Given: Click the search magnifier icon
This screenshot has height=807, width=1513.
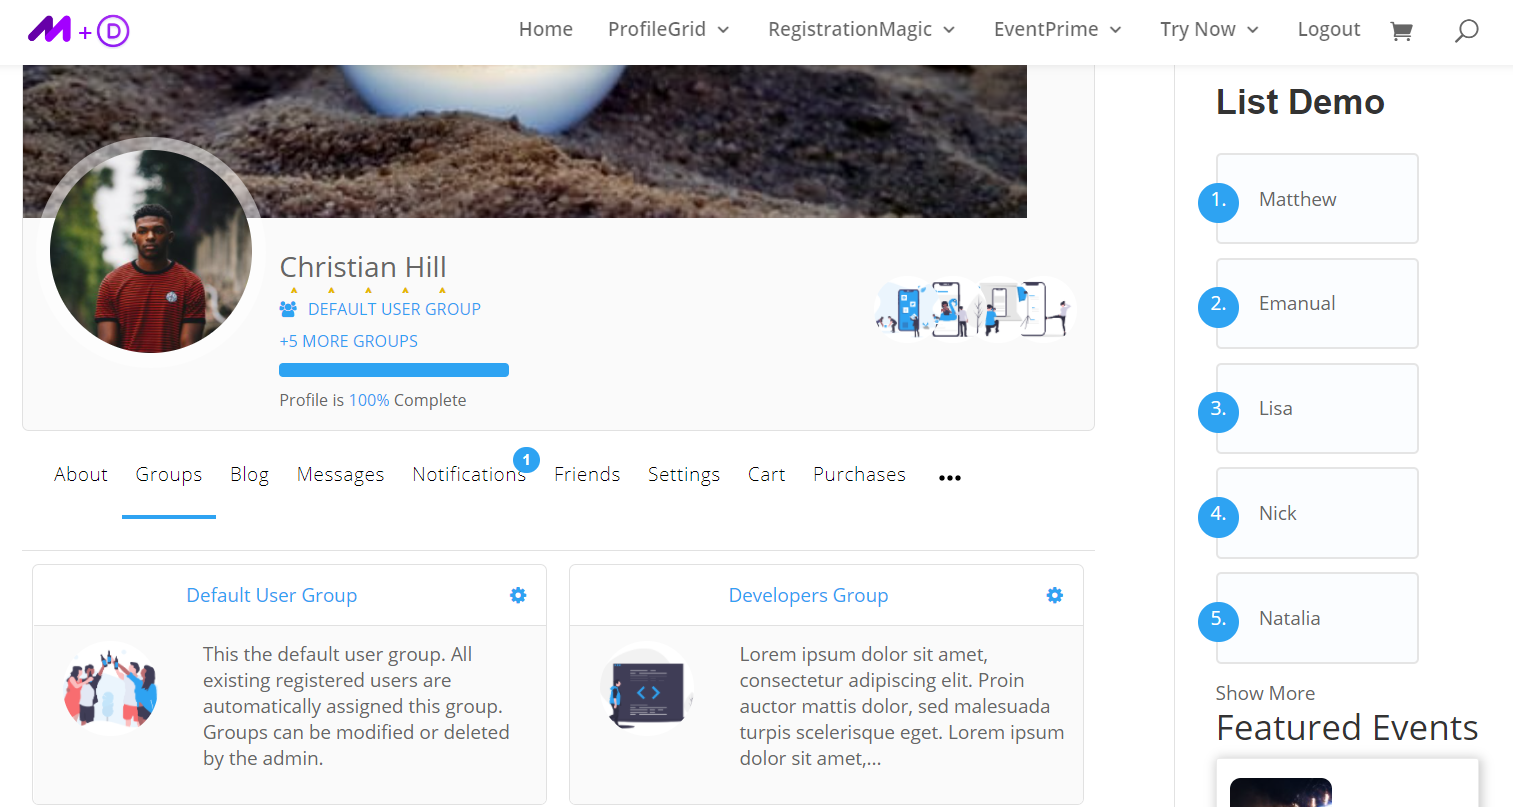Looking at the screenshot, I should coord(1466,31).
